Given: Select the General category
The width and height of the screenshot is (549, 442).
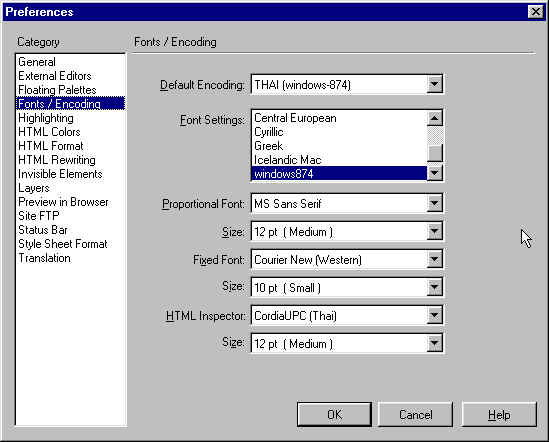Looking at the screenshot, I should pos(70,62).
